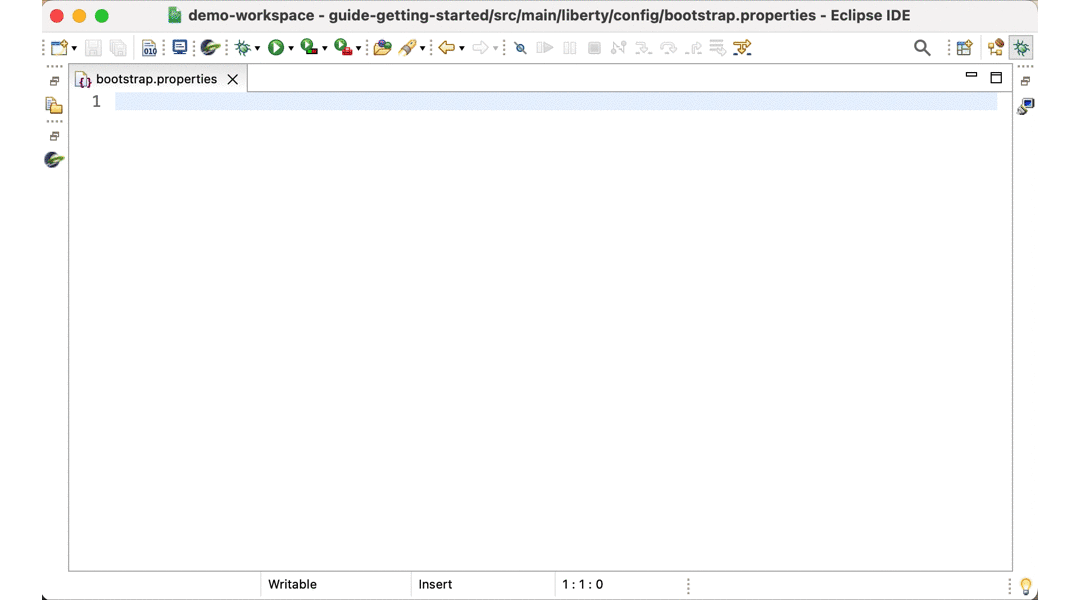Viewport: 1080px width, 600px height.
Task: Click the Forward navigation arrow
Action: 480,48
